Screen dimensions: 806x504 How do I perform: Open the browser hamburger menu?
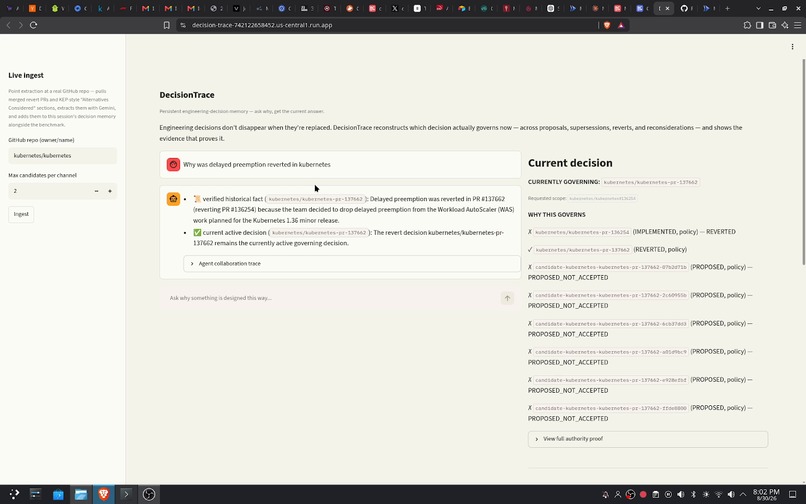797,25
